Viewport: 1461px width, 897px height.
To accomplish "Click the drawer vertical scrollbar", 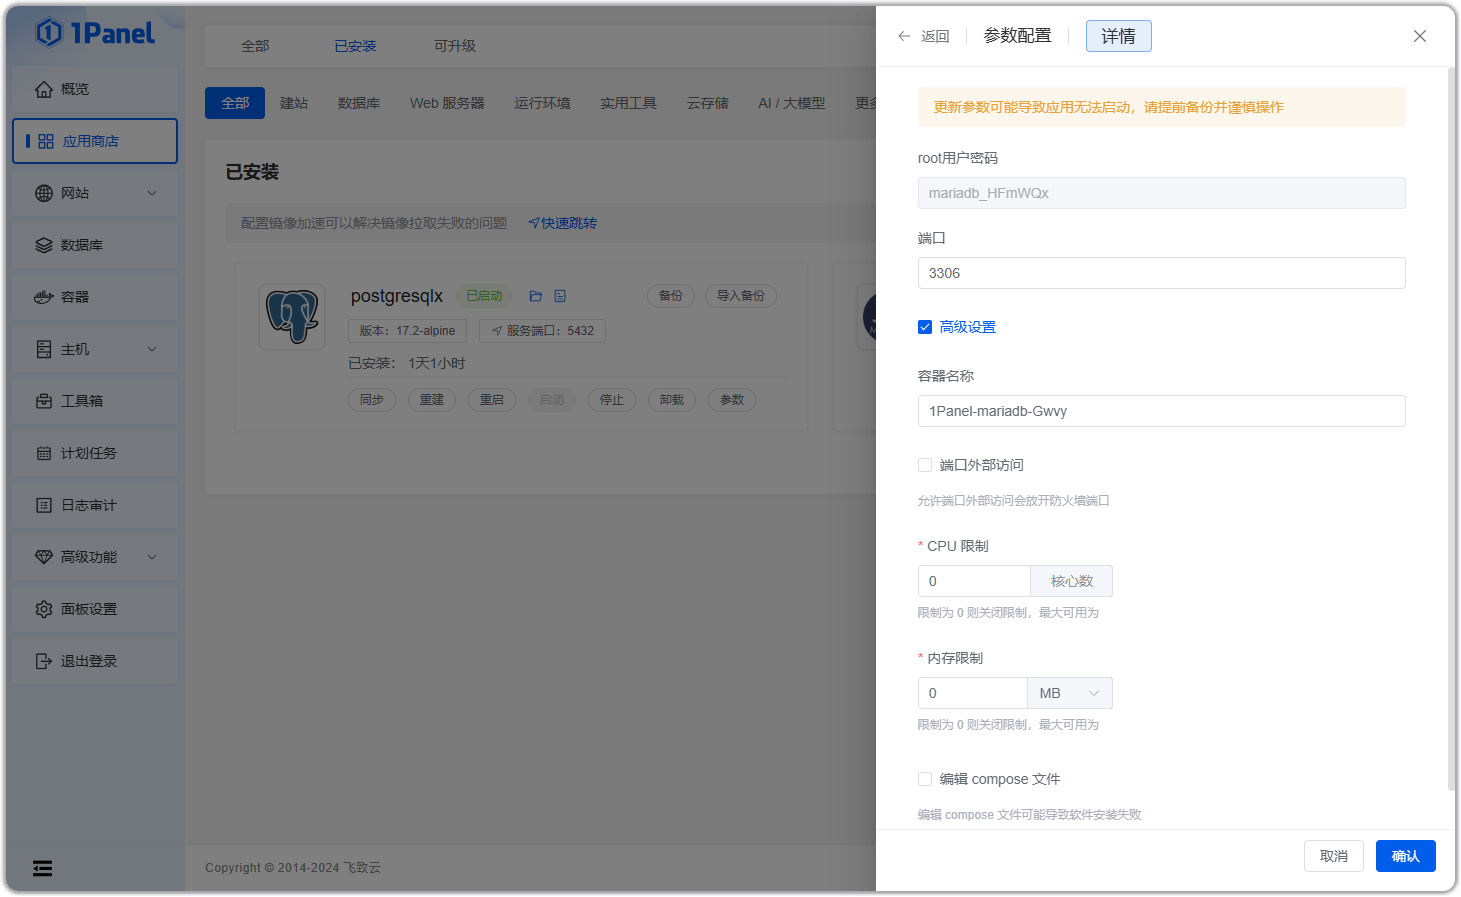I will coord(1451,430).
